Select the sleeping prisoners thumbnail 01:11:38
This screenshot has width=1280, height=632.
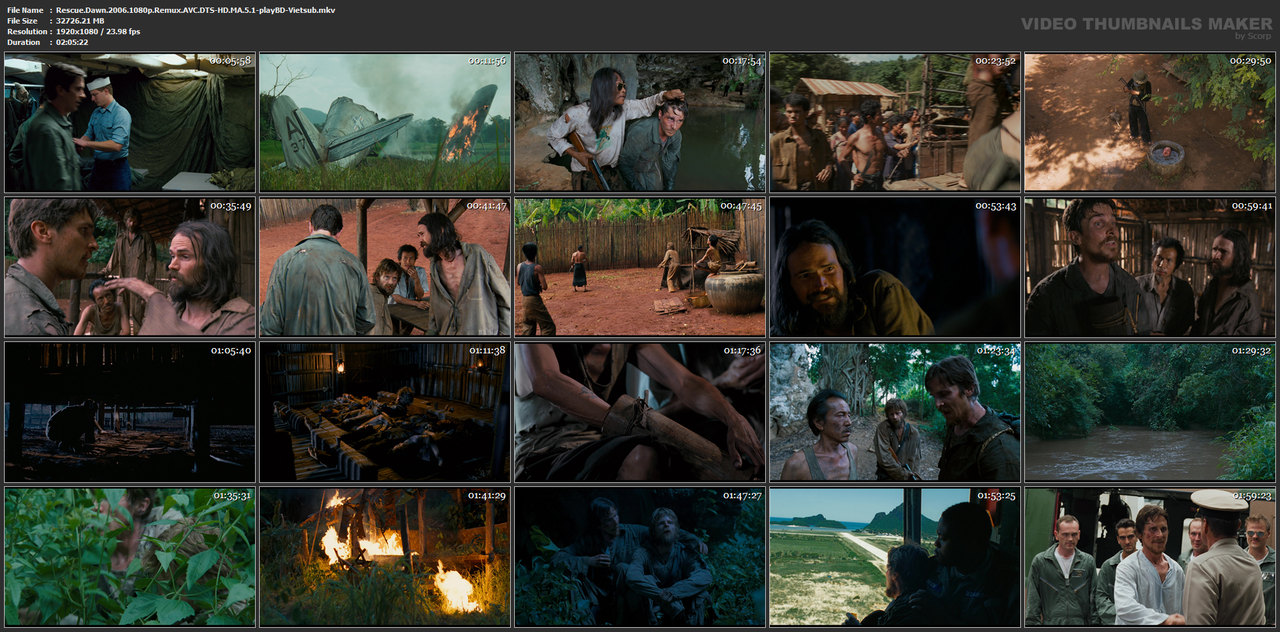(385, 412)
